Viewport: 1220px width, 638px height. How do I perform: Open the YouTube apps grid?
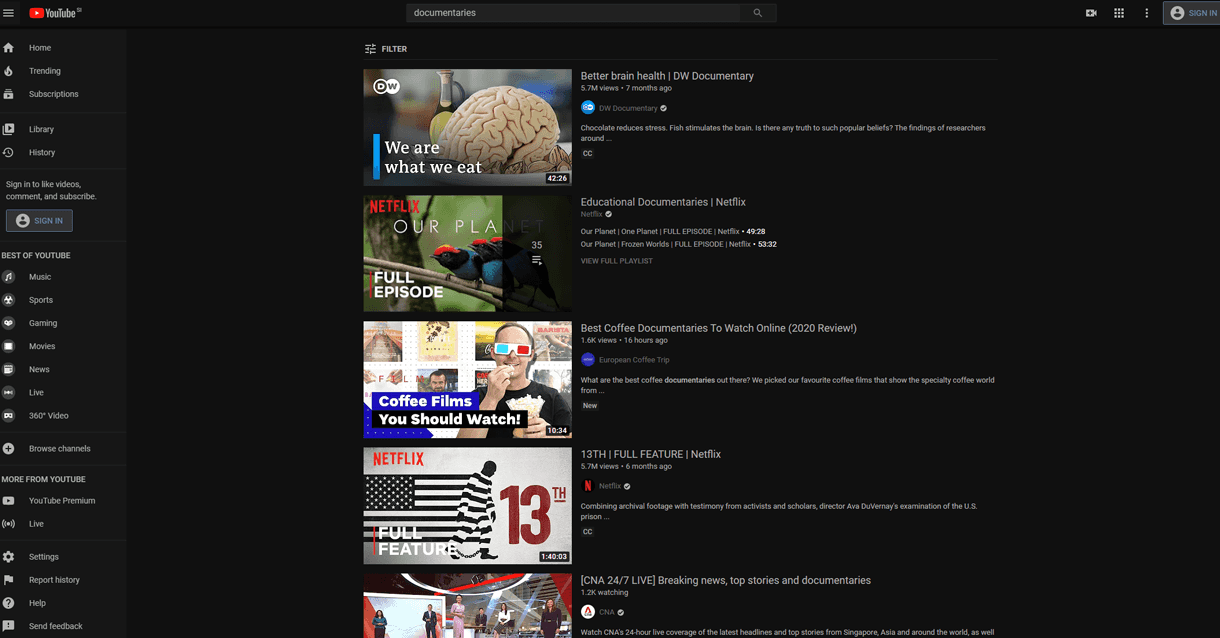pos(1119,12)
